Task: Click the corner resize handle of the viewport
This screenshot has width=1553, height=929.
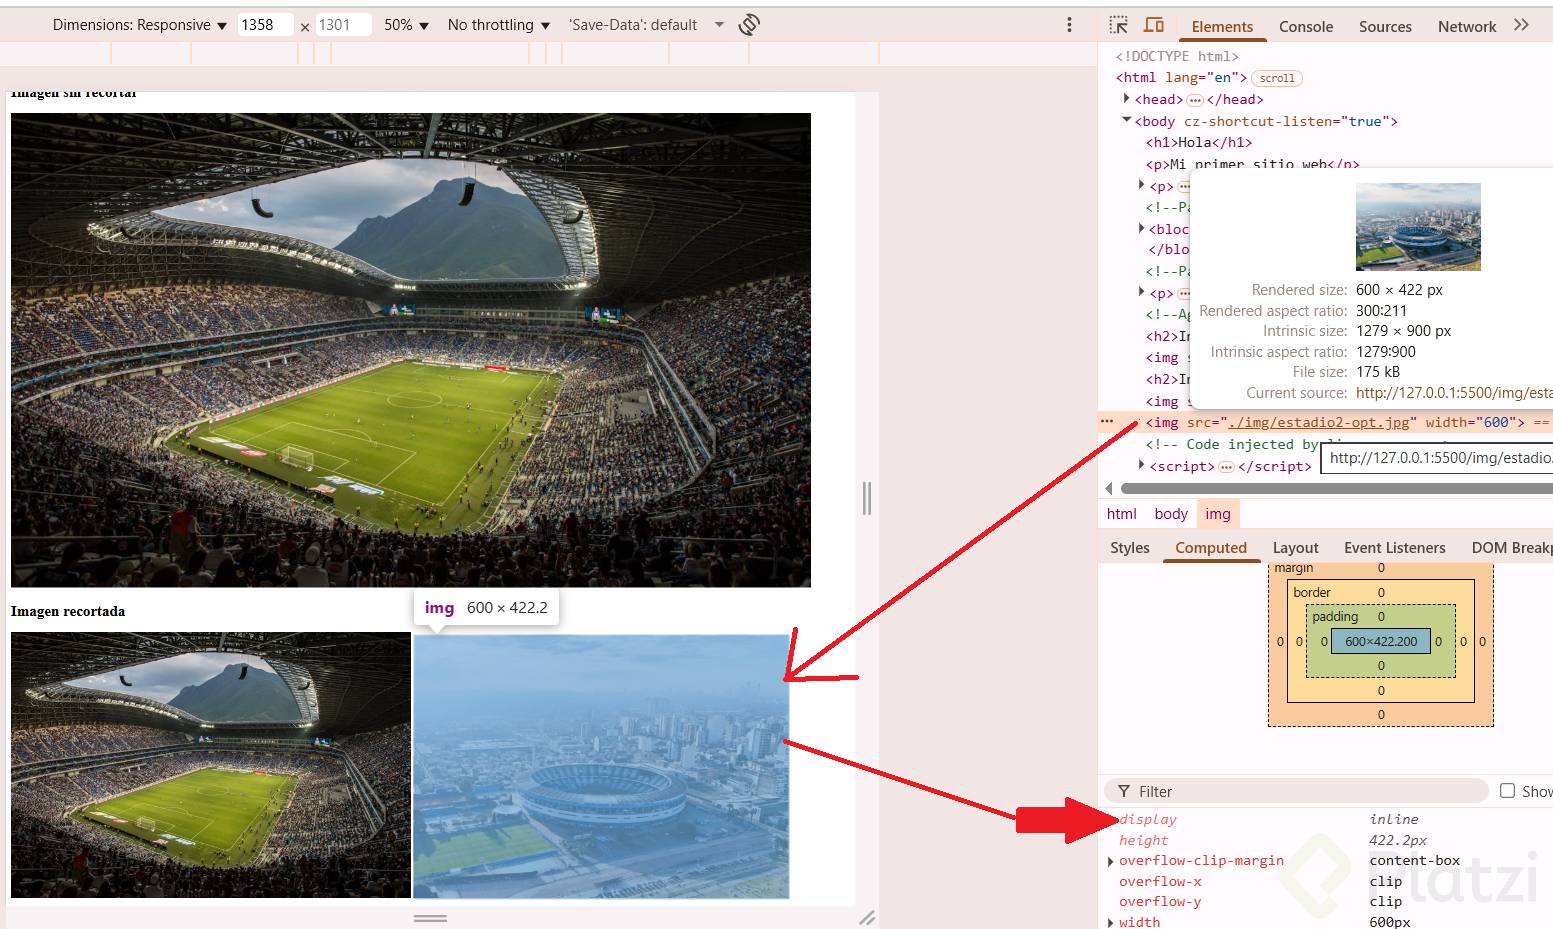Action: (x=867, y=917)
